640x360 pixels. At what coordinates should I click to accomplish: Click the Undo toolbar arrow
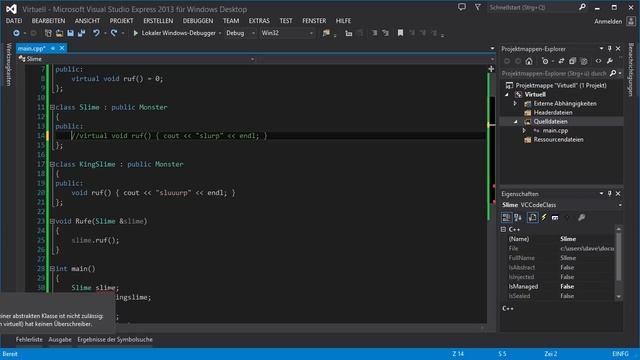96,33
